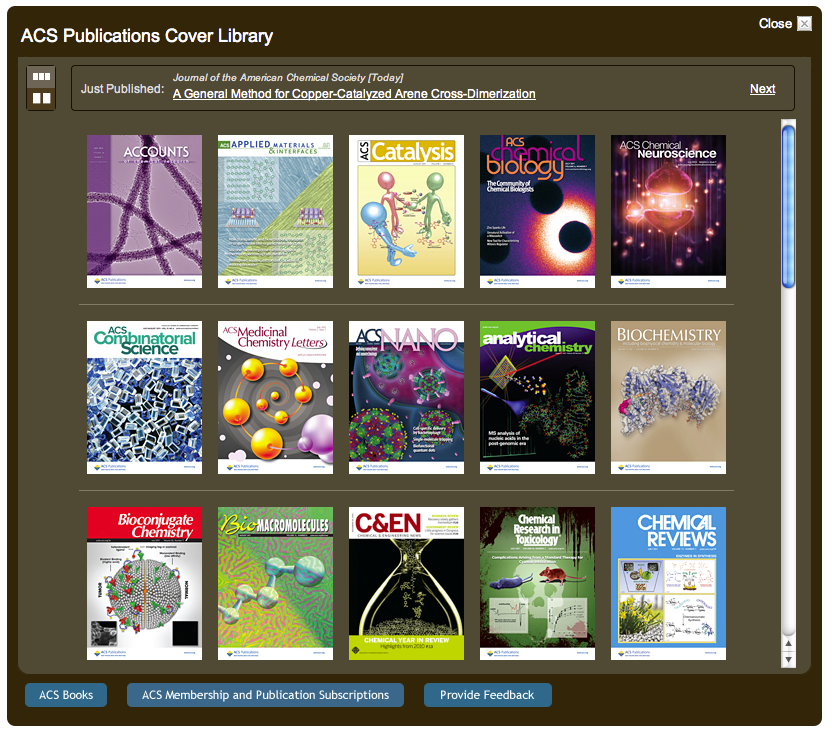The width and height of the screenshot is (832, 733).
Task: Select the Chemical Reviews cover
Action: (x=668, y=583)
